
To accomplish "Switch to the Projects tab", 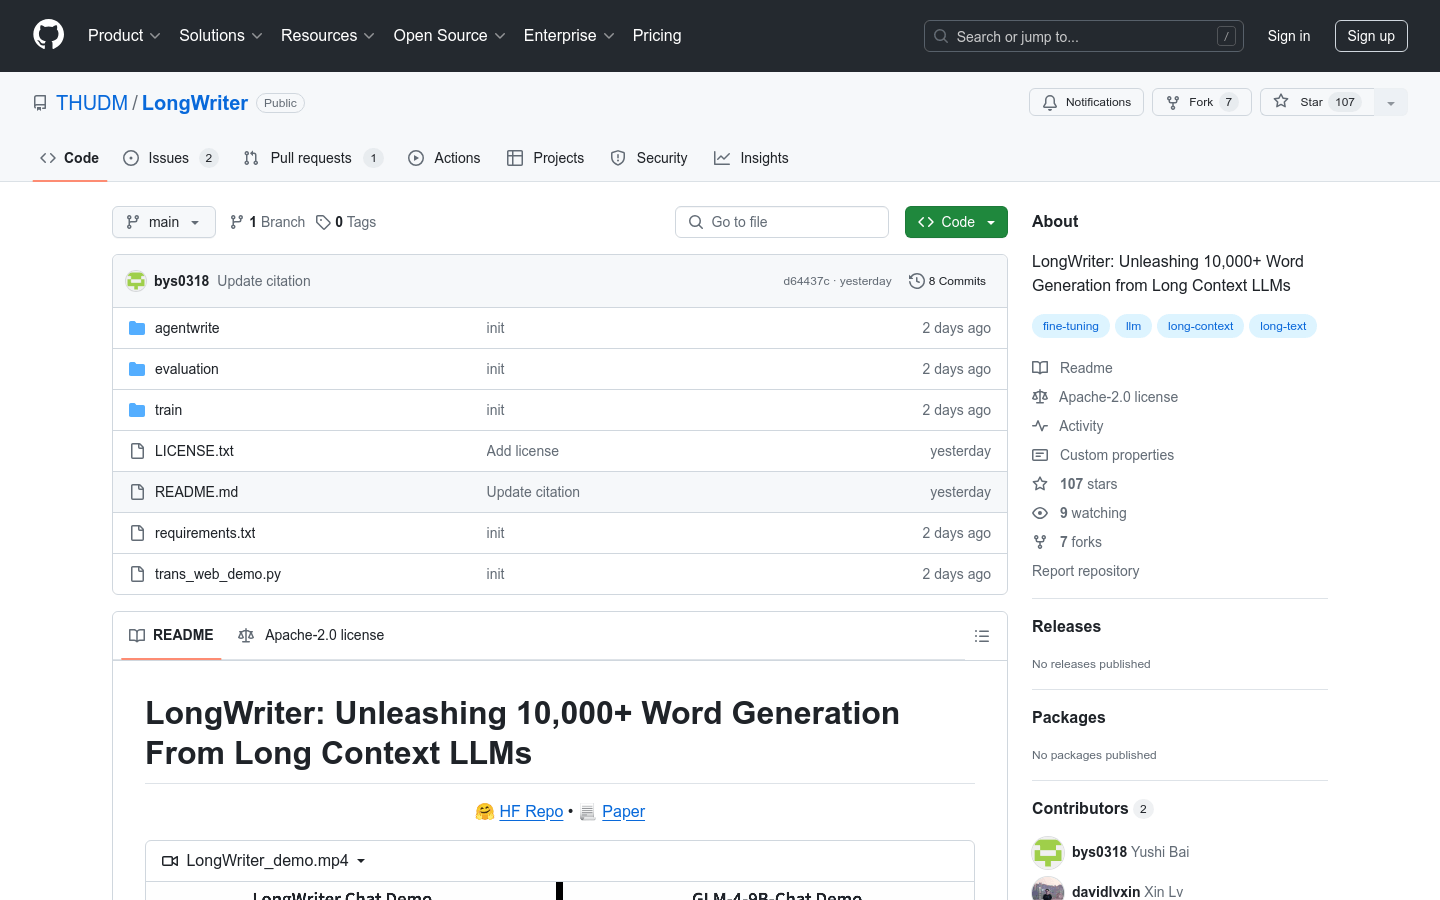I will pos(545,158).
